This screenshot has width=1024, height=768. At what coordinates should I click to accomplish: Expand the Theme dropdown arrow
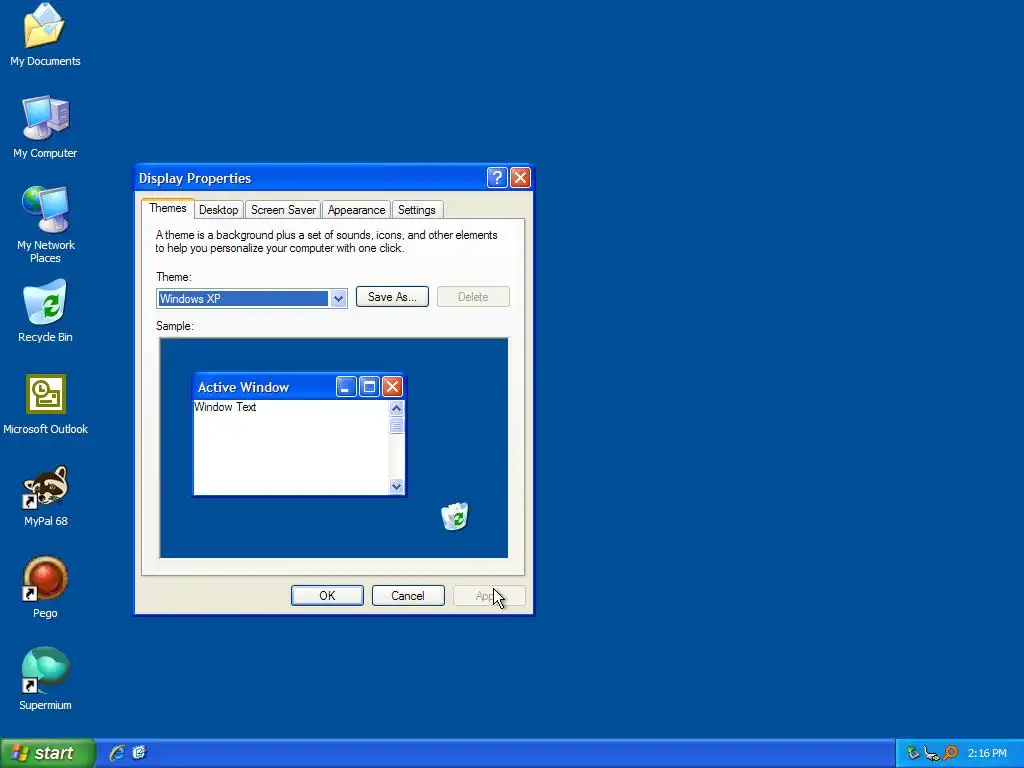(338, 298)
